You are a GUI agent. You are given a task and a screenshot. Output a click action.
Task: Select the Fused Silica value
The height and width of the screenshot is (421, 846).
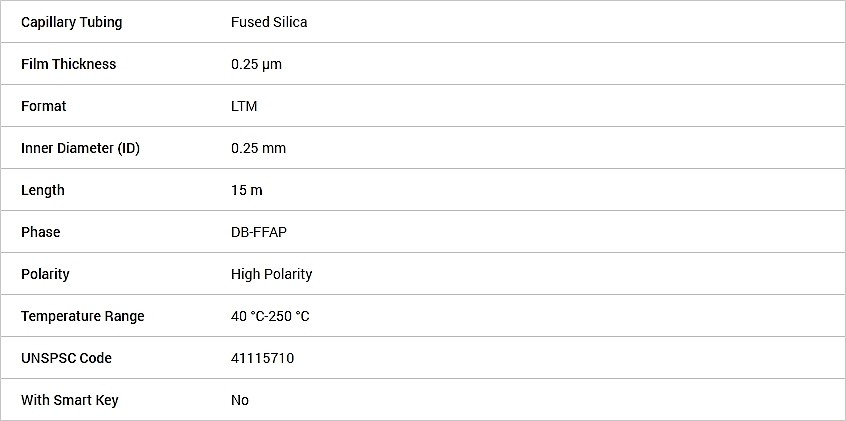click(269, 22)
